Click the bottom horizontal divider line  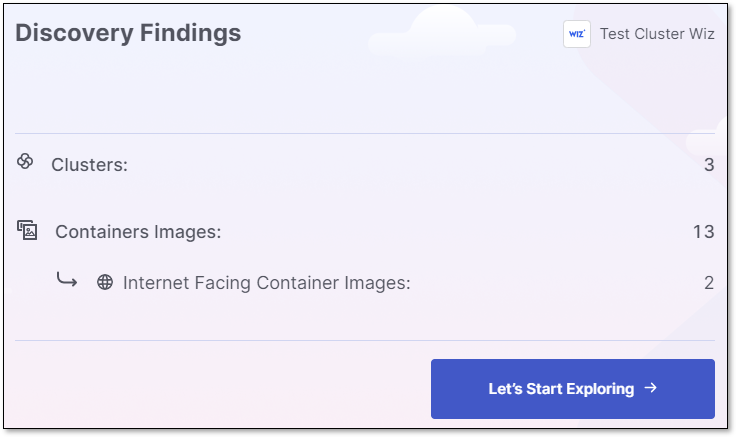365,340
